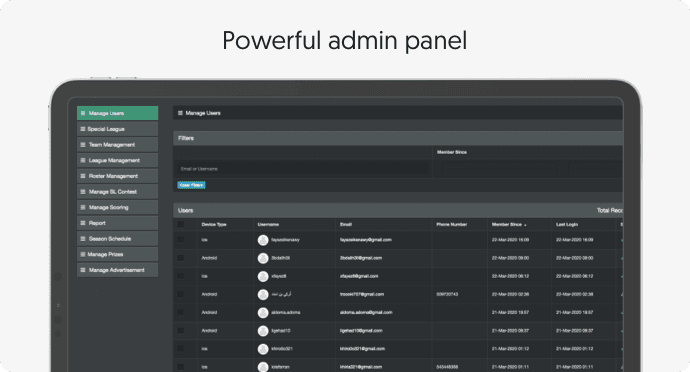The image size is (690, 372).
Task: Open Season Schedule
Action: [117, 239]
